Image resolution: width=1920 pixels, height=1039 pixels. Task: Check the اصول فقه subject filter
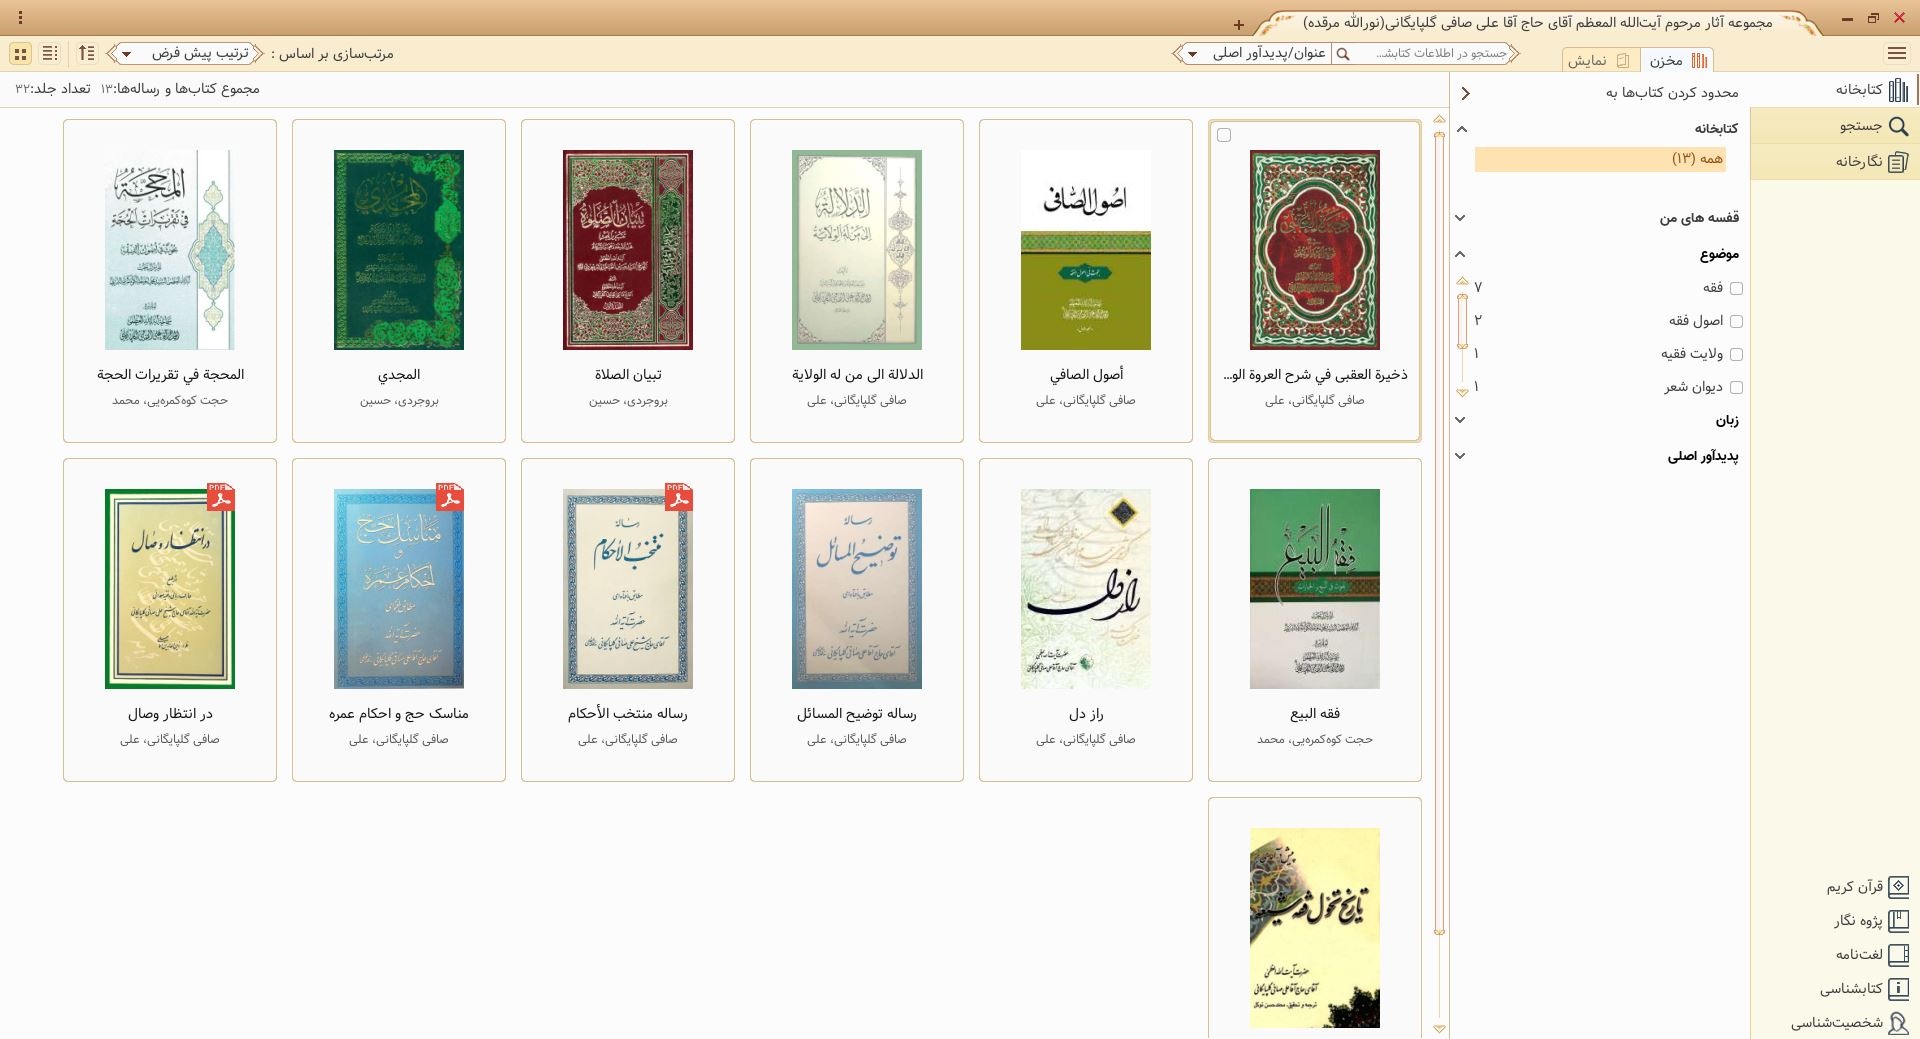1736,321
